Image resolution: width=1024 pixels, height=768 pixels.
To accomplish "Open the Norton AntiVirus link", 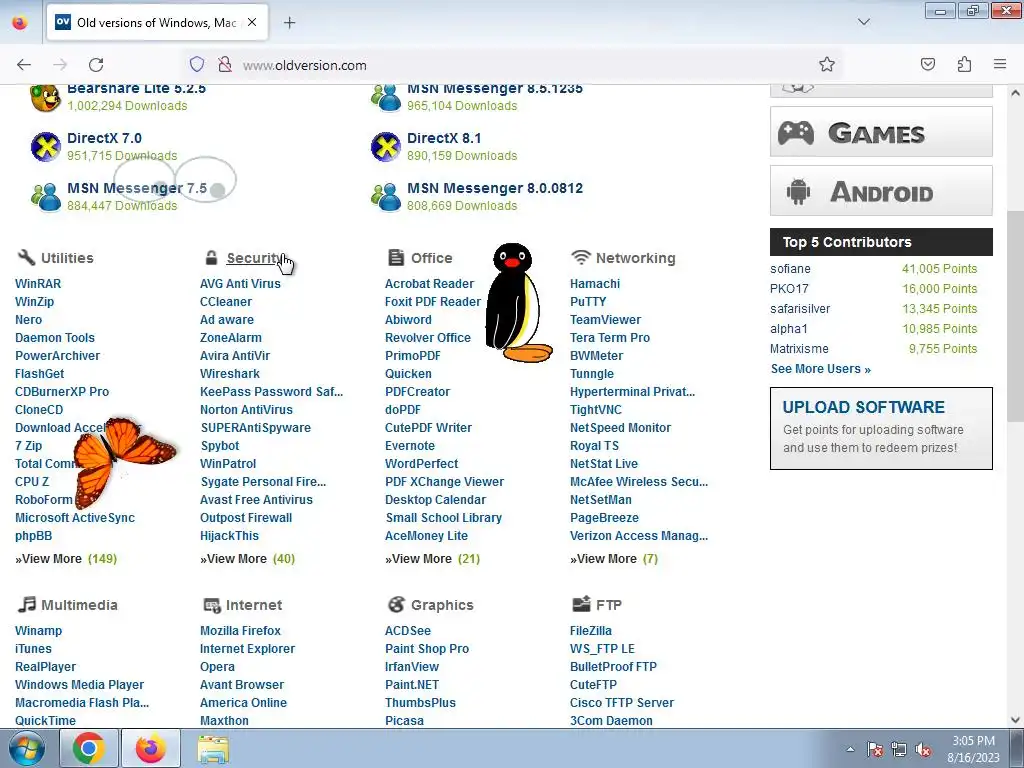I will [x=246, y=410].
